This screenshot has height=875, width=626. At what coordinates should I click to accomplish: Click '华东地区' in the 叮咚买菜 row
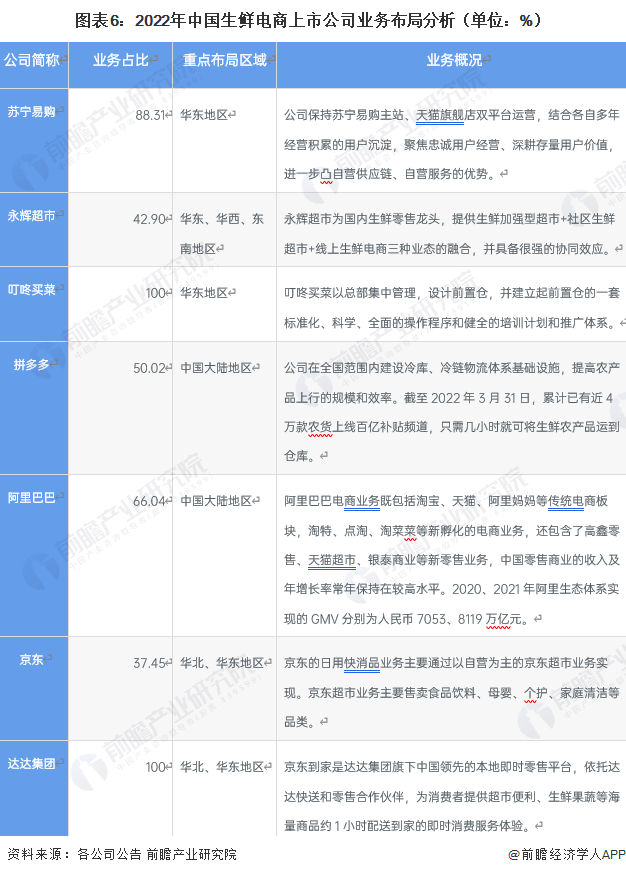coord(204,293)
